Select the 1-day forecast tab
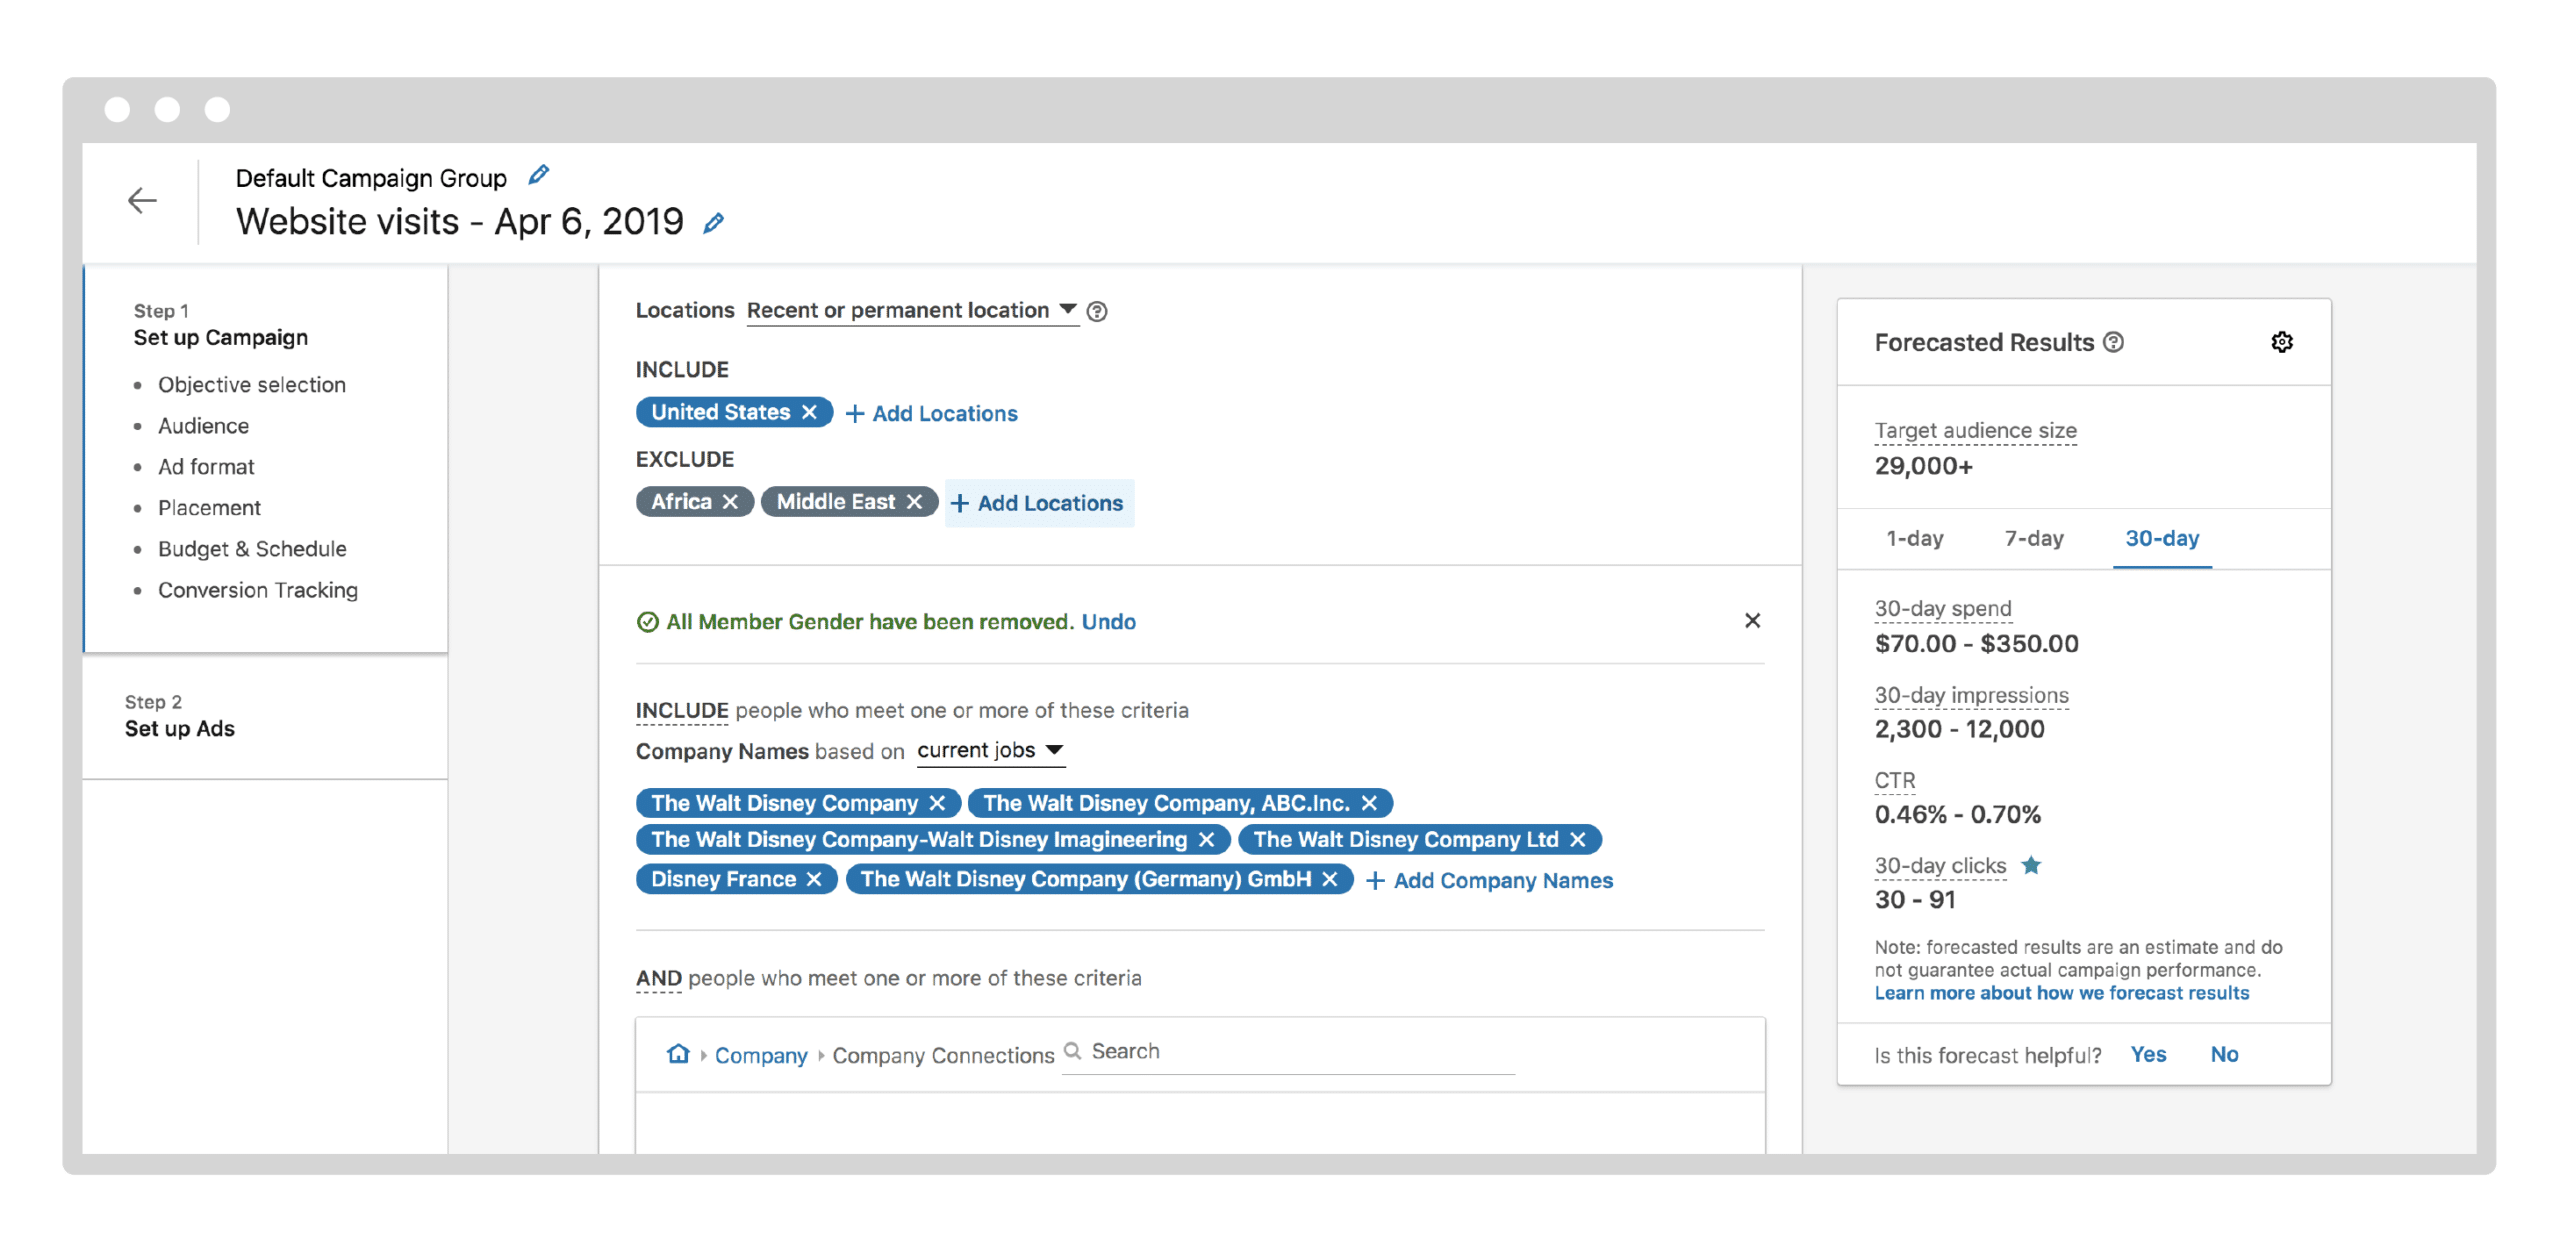 (1914, 539)
